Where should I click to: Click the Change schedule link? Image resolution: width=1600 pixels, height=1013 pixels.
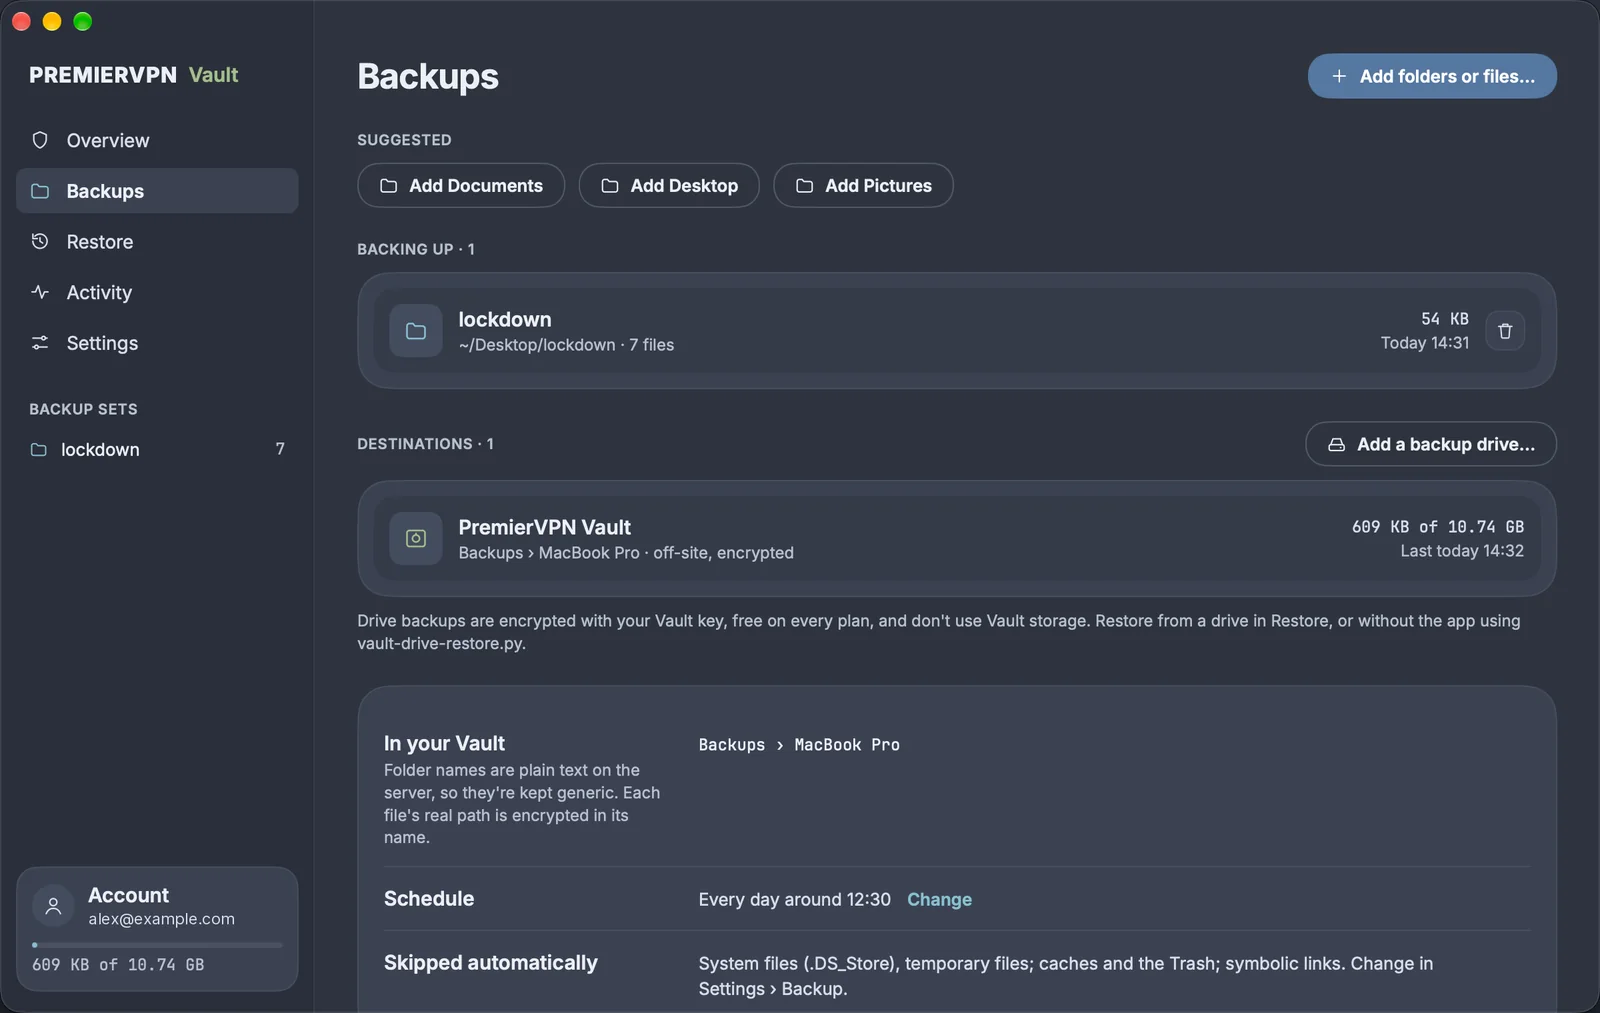tap(939, 900)
